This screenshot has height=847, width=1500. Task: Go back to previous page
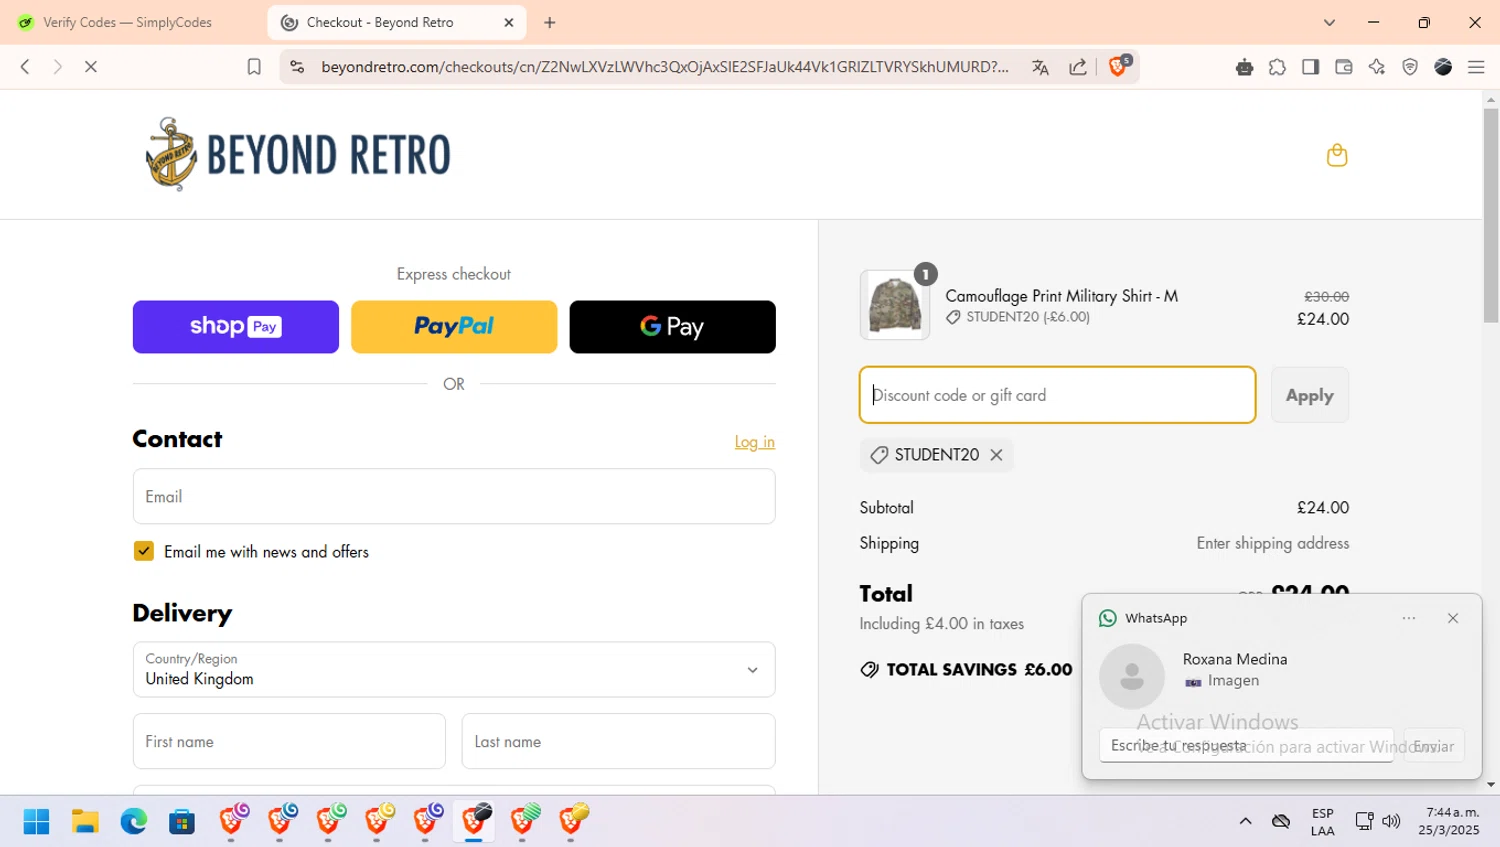pos(25,67)
